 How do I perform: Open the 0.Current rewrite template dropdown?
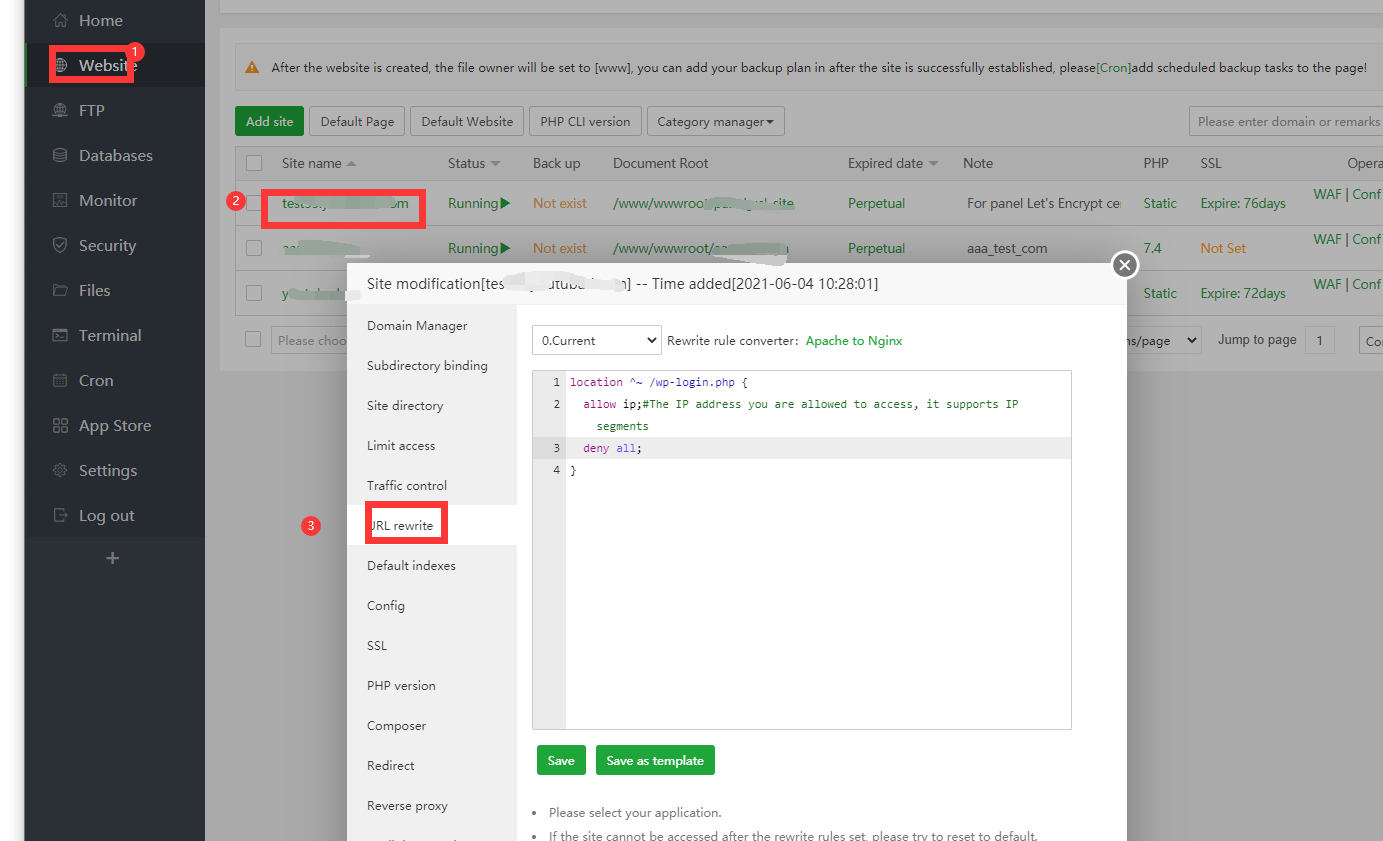pyautogui.click(x=596, y=340)
